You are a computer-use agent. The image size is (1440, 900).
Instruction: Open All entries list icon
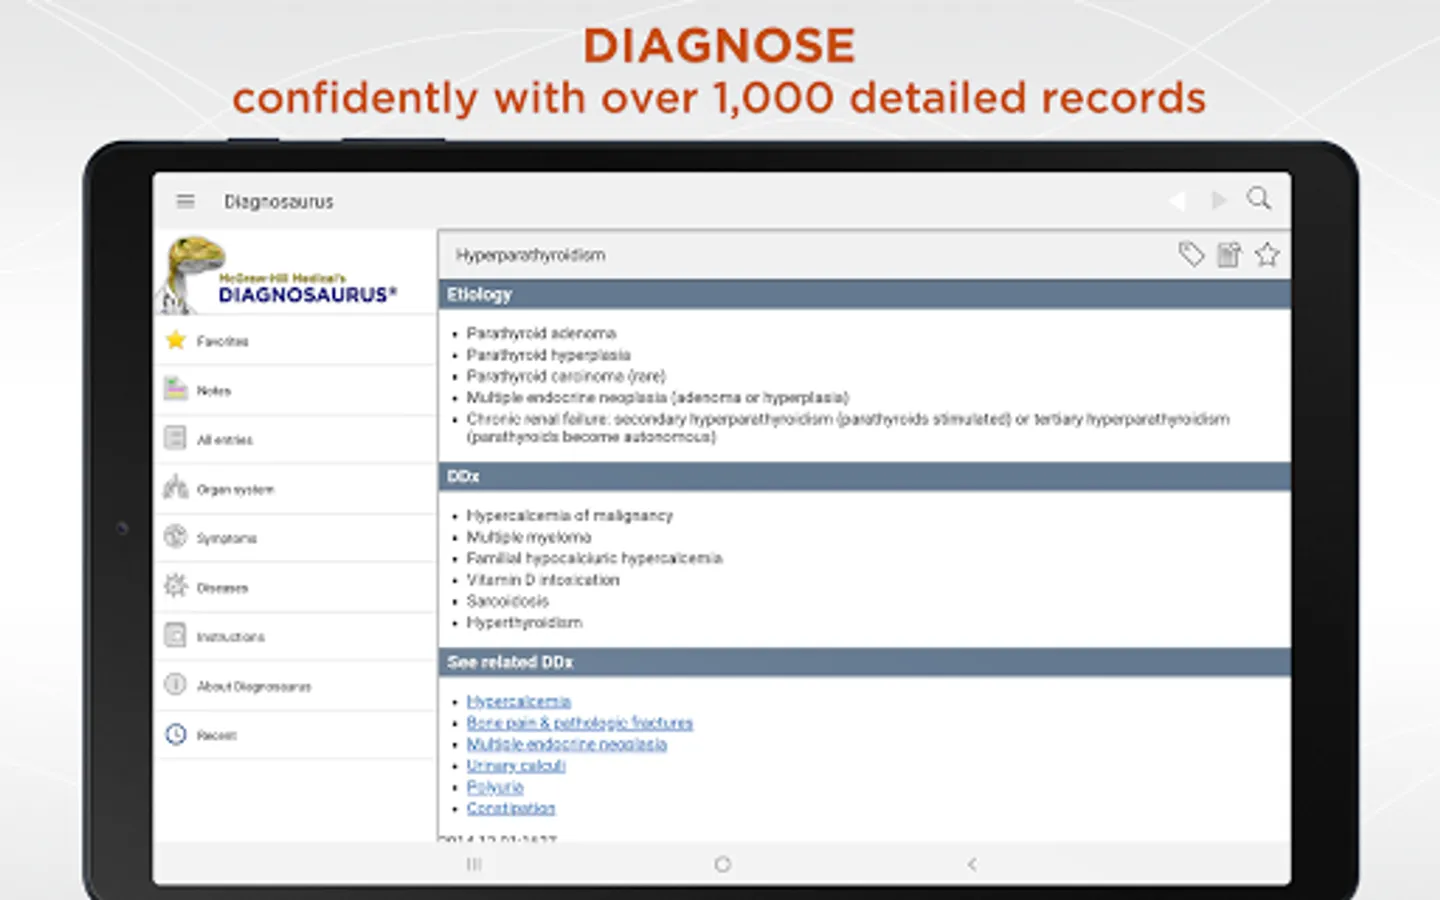click(x=176, y=438)
